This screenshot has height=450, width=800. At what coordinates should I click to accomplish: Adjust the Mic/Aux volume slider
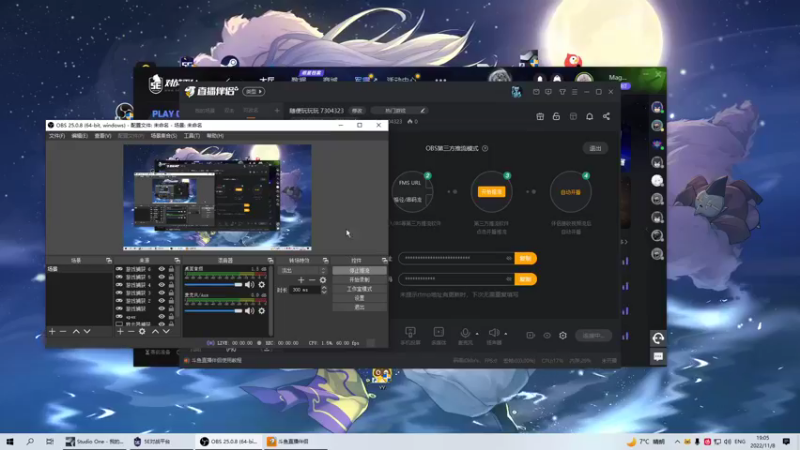pos(214,311)
